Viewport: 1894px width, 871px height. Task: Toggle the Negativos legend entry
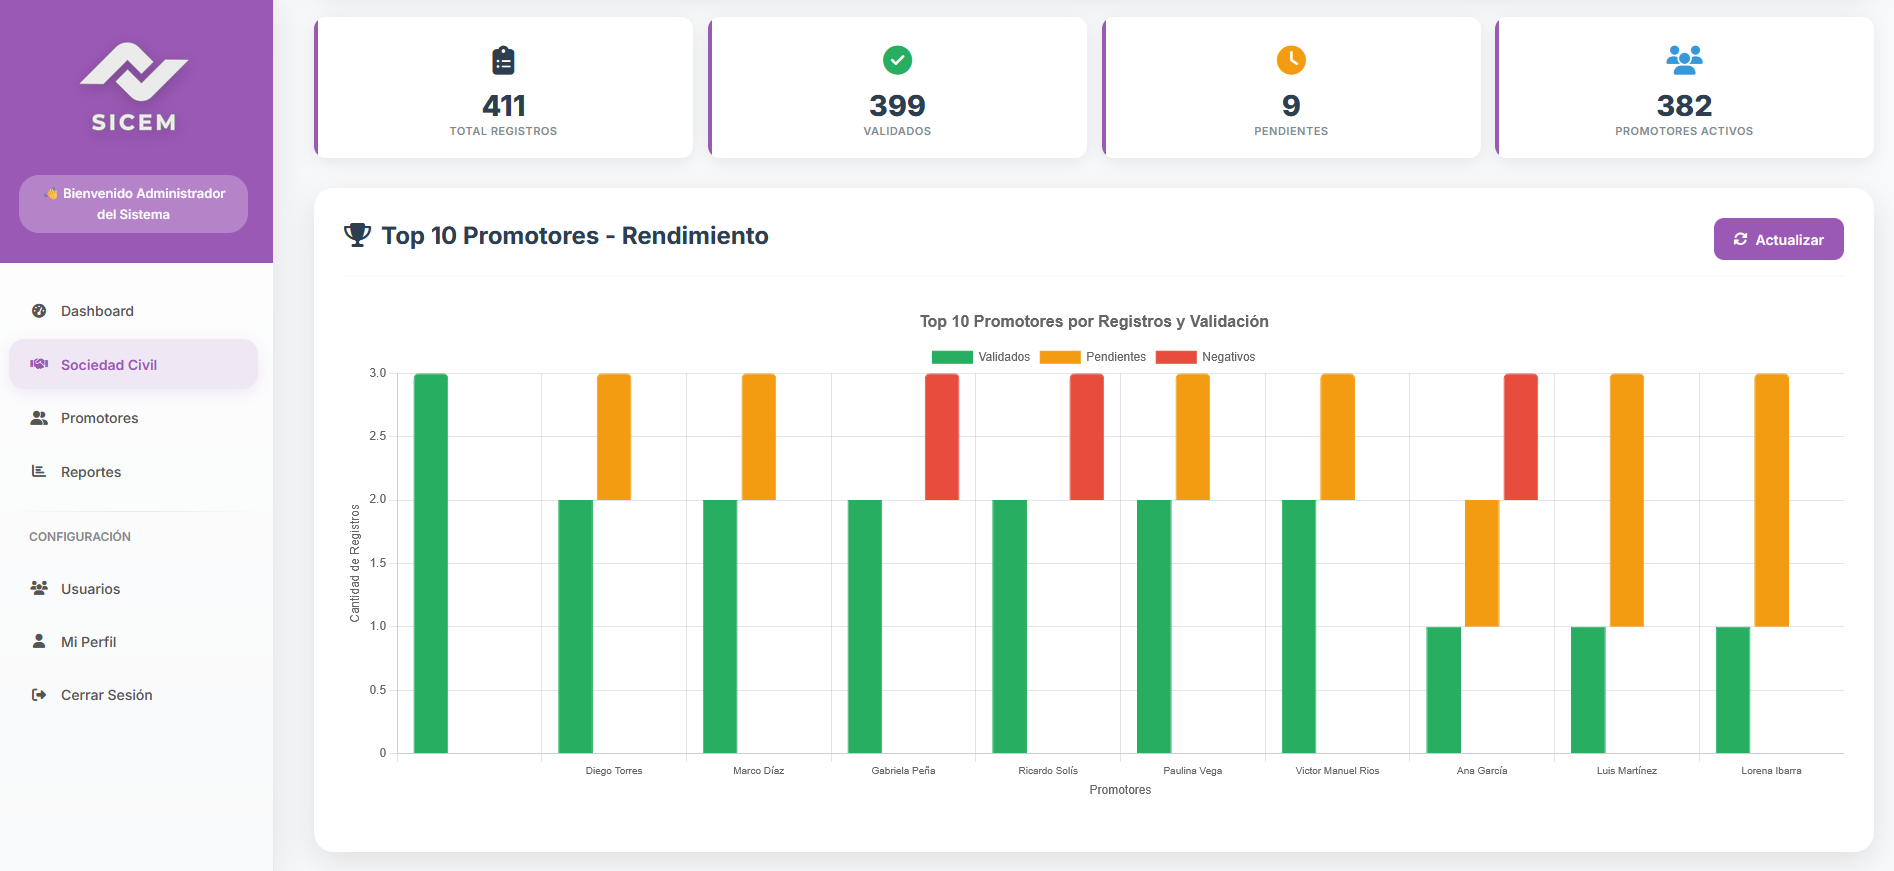coord(1206,357)
